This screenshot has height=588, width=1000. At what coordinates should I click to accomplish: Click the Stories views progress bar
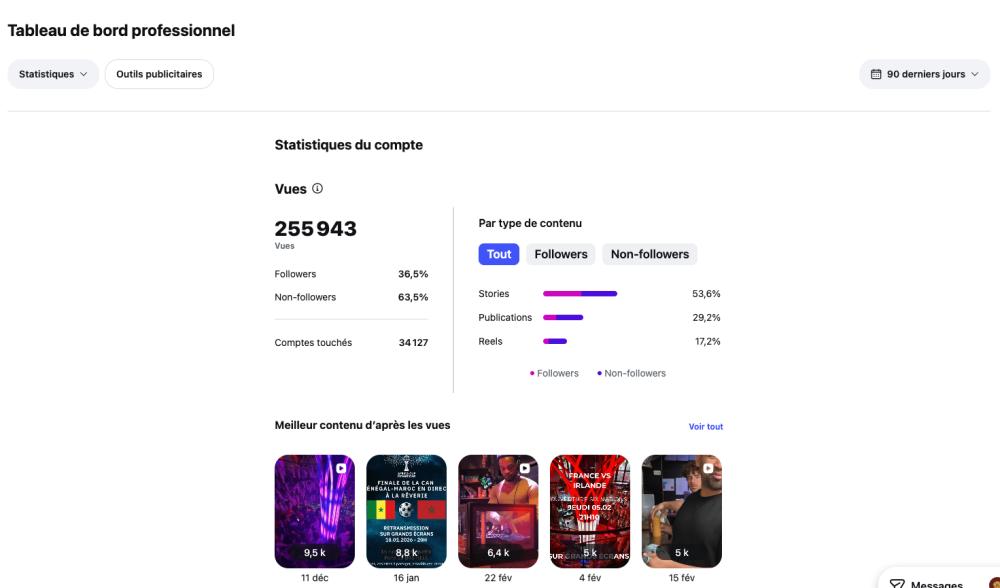click(580, 294)
